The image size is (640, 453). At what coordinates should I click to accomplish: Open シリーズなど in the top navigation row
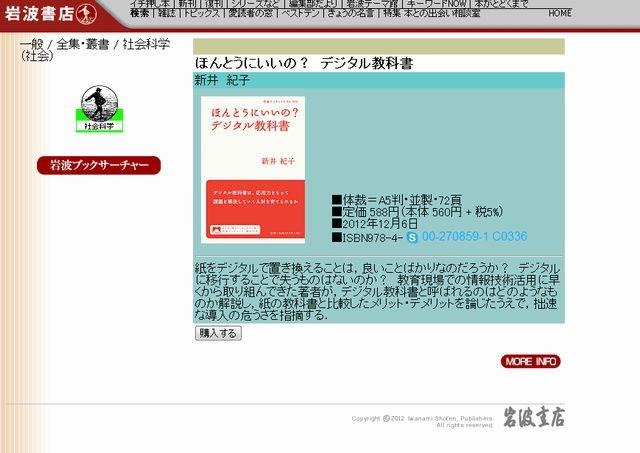pyautogui.click(x=255, y=4)
